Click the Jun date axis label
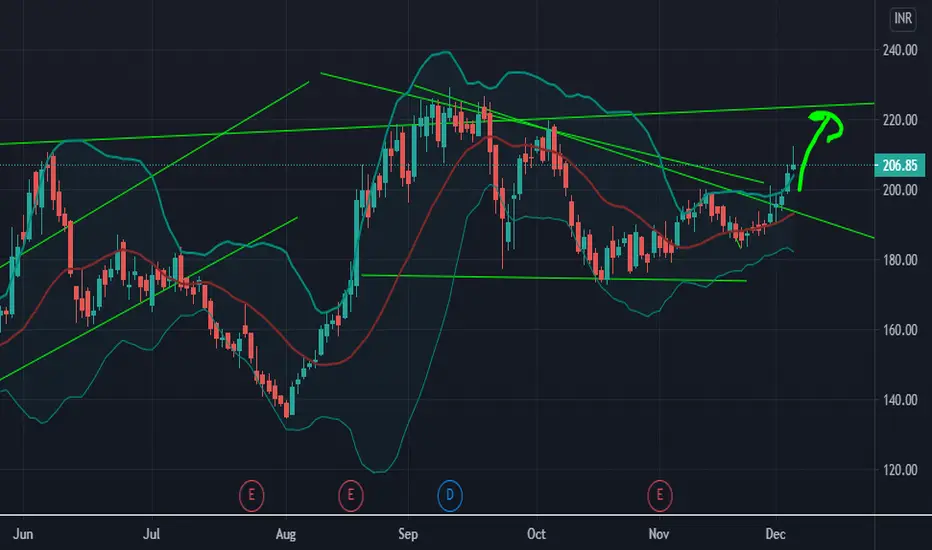This screenshot has width=932, height=550. coord(23,534)
